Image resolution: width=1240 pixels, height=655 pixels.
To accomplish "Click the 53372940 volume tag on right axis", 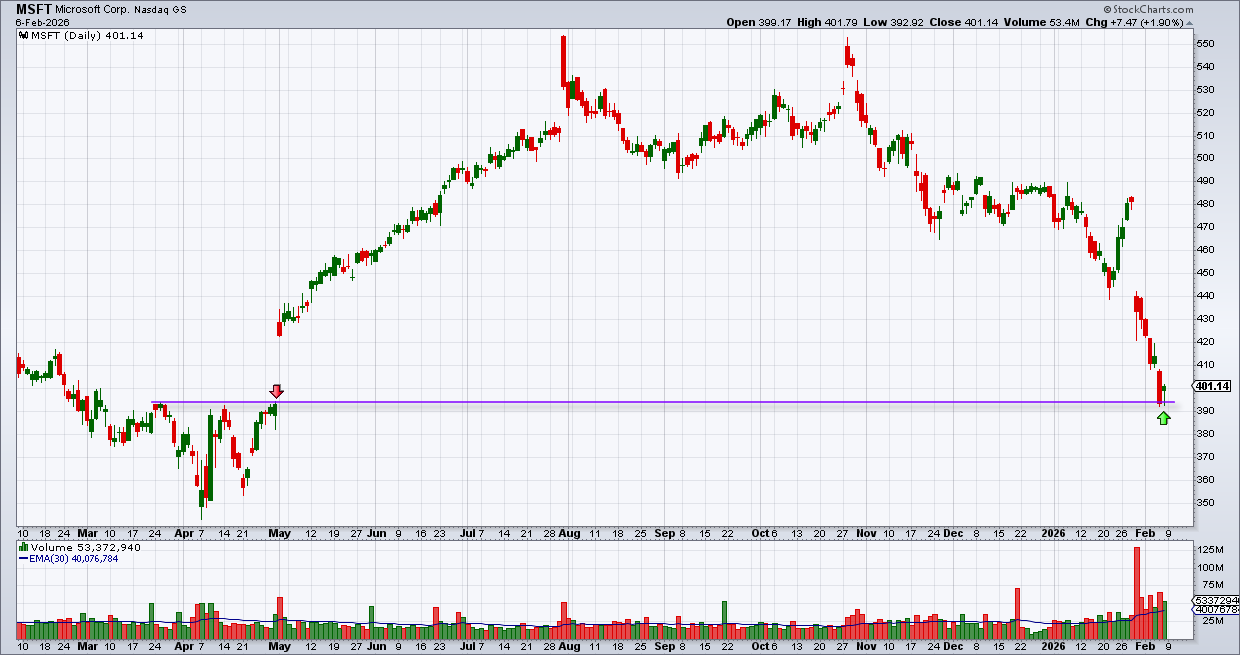I will point(1216,600).
